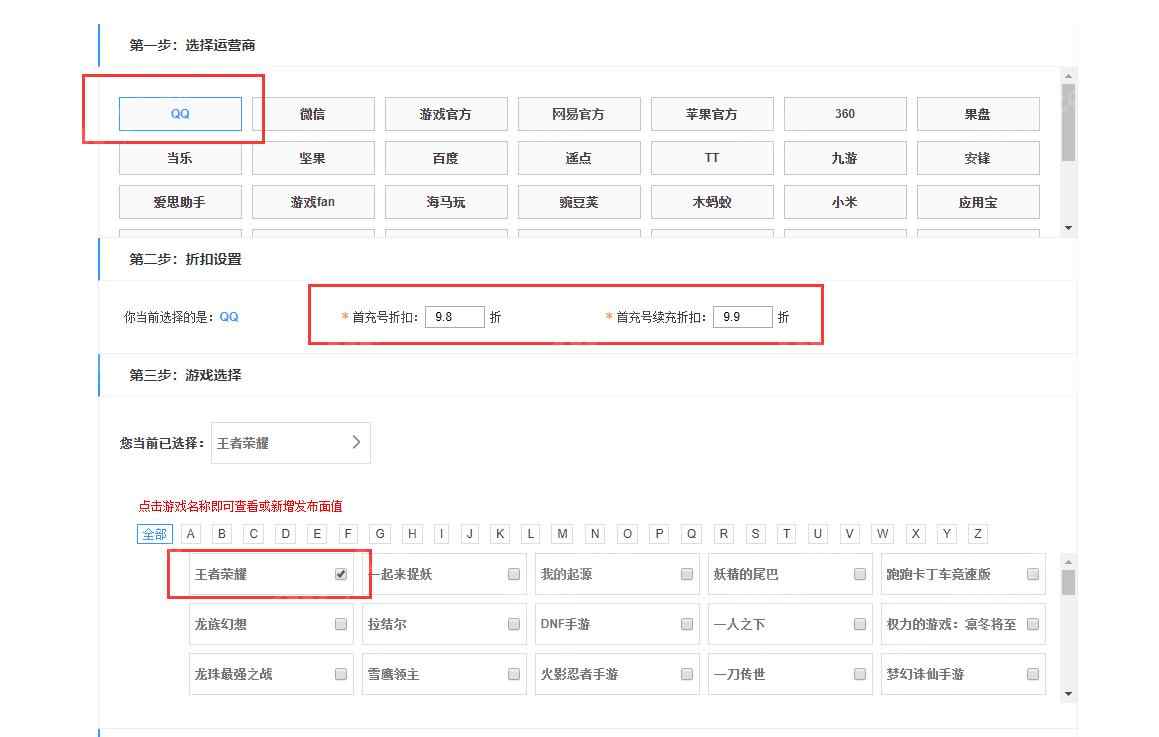Filter games by letter Q
This screenshot has height=737, width=1159.
pyautogui.click(x=691, y=534)
